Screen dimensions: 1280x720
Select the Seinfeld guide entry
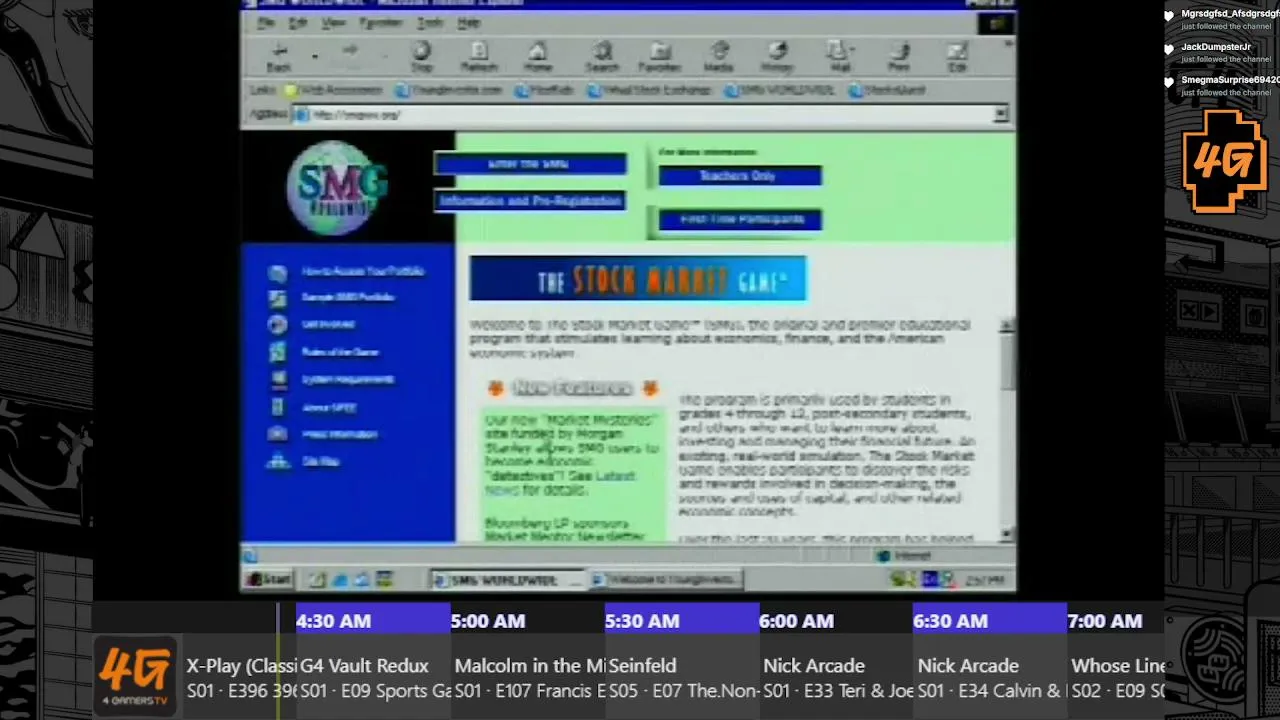coord(682,678)
